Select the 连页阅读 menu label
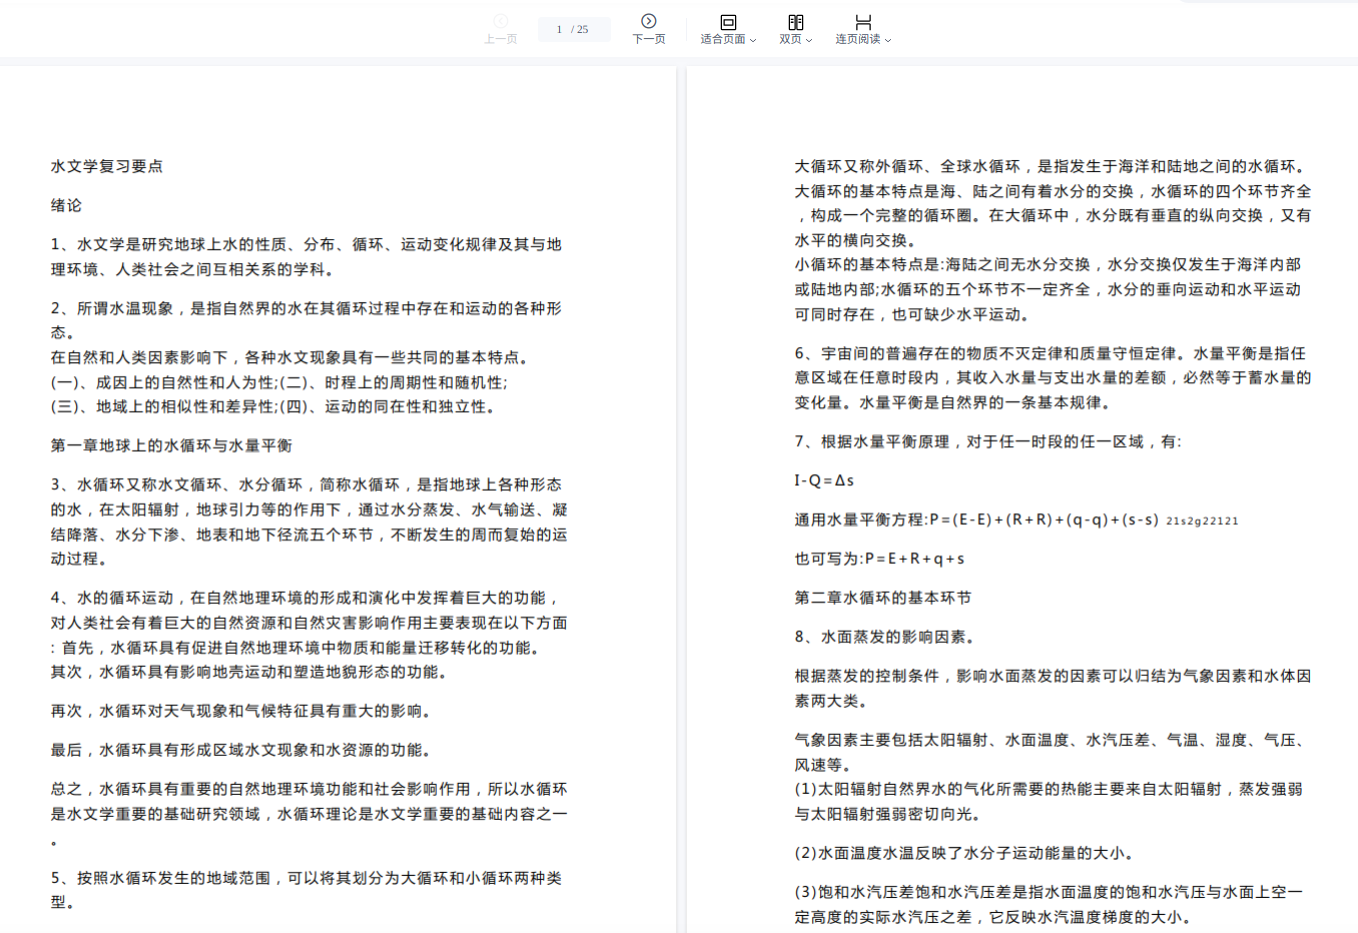 pyautogui.click(x=857, y=39)
